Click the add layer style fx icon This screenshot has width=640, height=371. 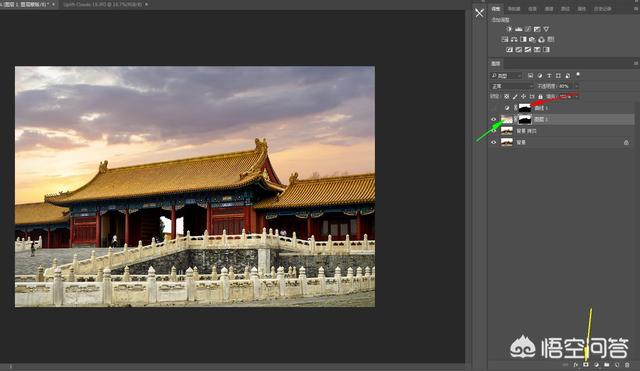tap(576, 364)
